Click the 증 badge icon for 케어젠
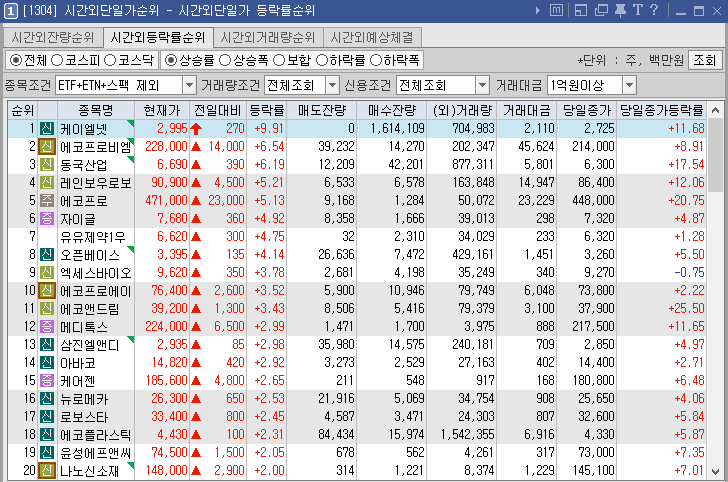 (46, 381)
